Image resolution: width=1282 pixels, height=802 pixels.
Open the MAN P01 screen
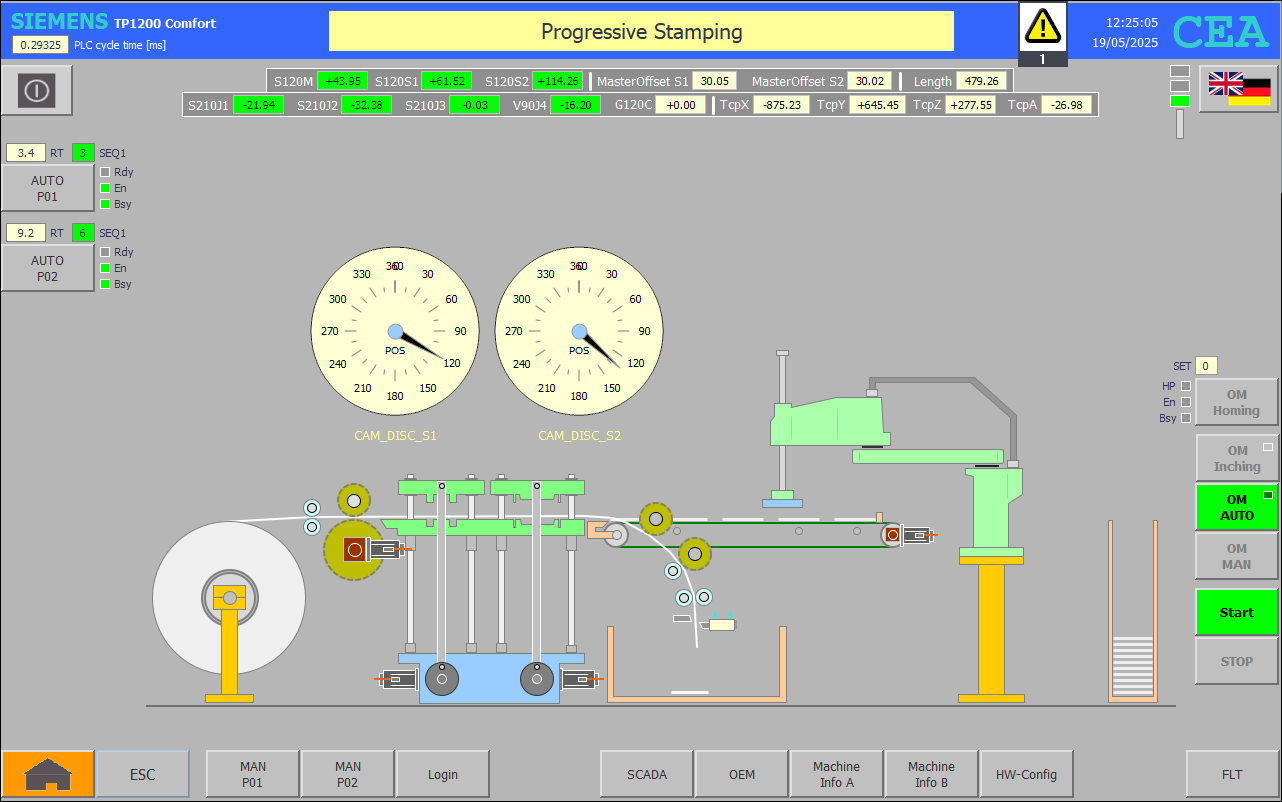point(252,774)
